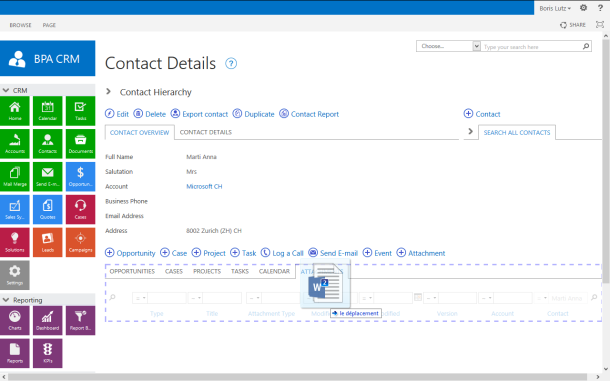Click the focus on content icon
This screenshot has height=381, width=610.
tap(600, 25)
